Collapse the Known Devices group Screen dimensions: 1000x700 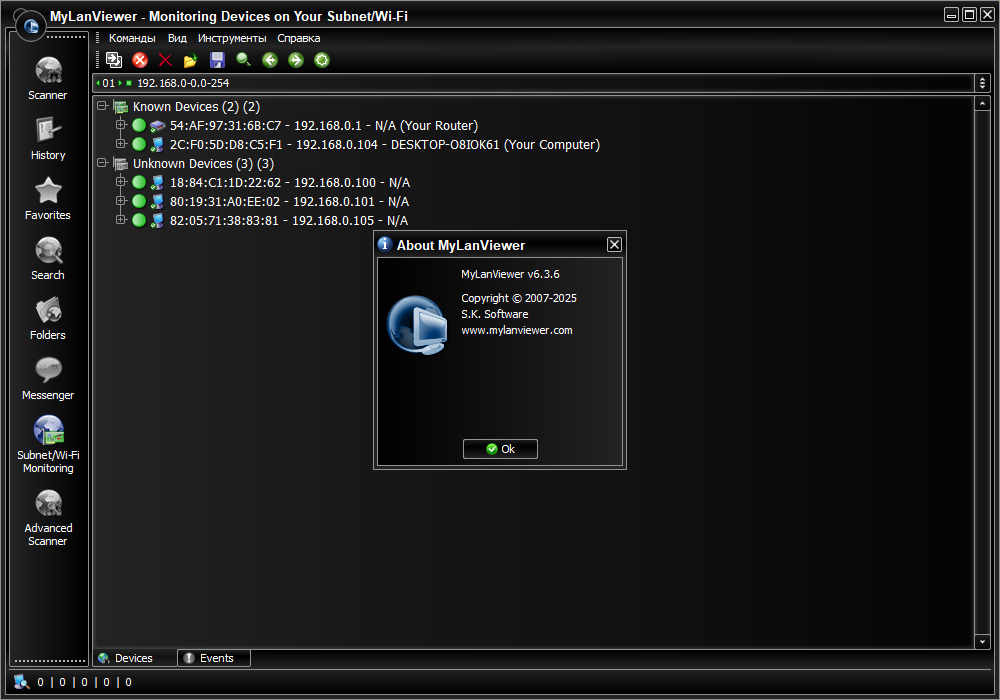click(102, 106)
